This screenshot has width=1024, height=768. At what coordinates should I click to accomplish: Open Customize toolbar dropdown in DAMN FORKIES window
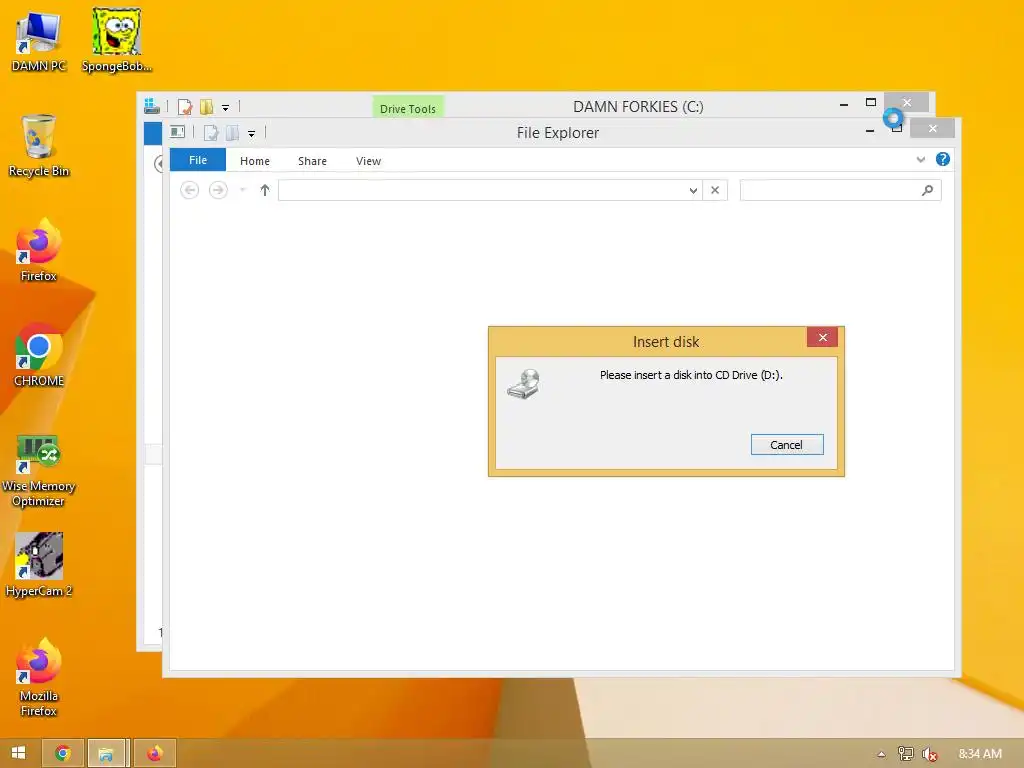225,108
